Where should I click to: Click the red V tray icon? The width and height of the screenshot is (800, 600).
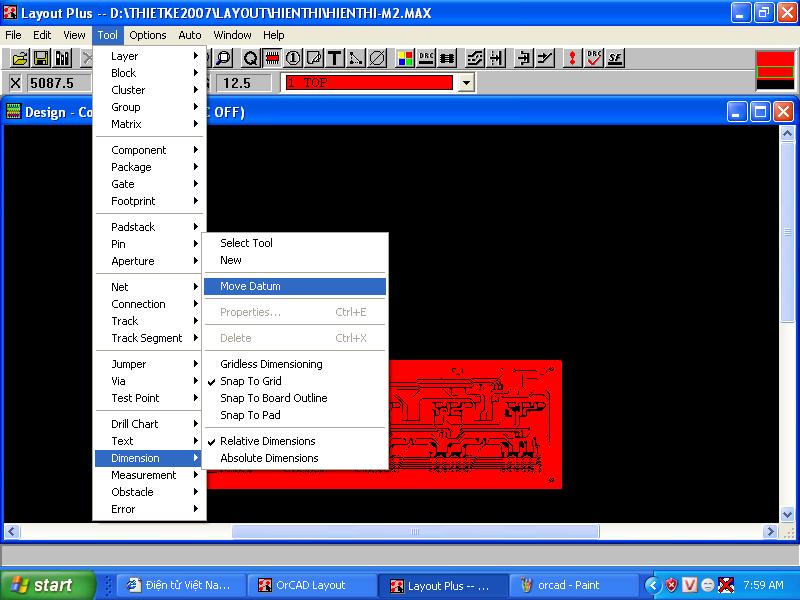689,585
